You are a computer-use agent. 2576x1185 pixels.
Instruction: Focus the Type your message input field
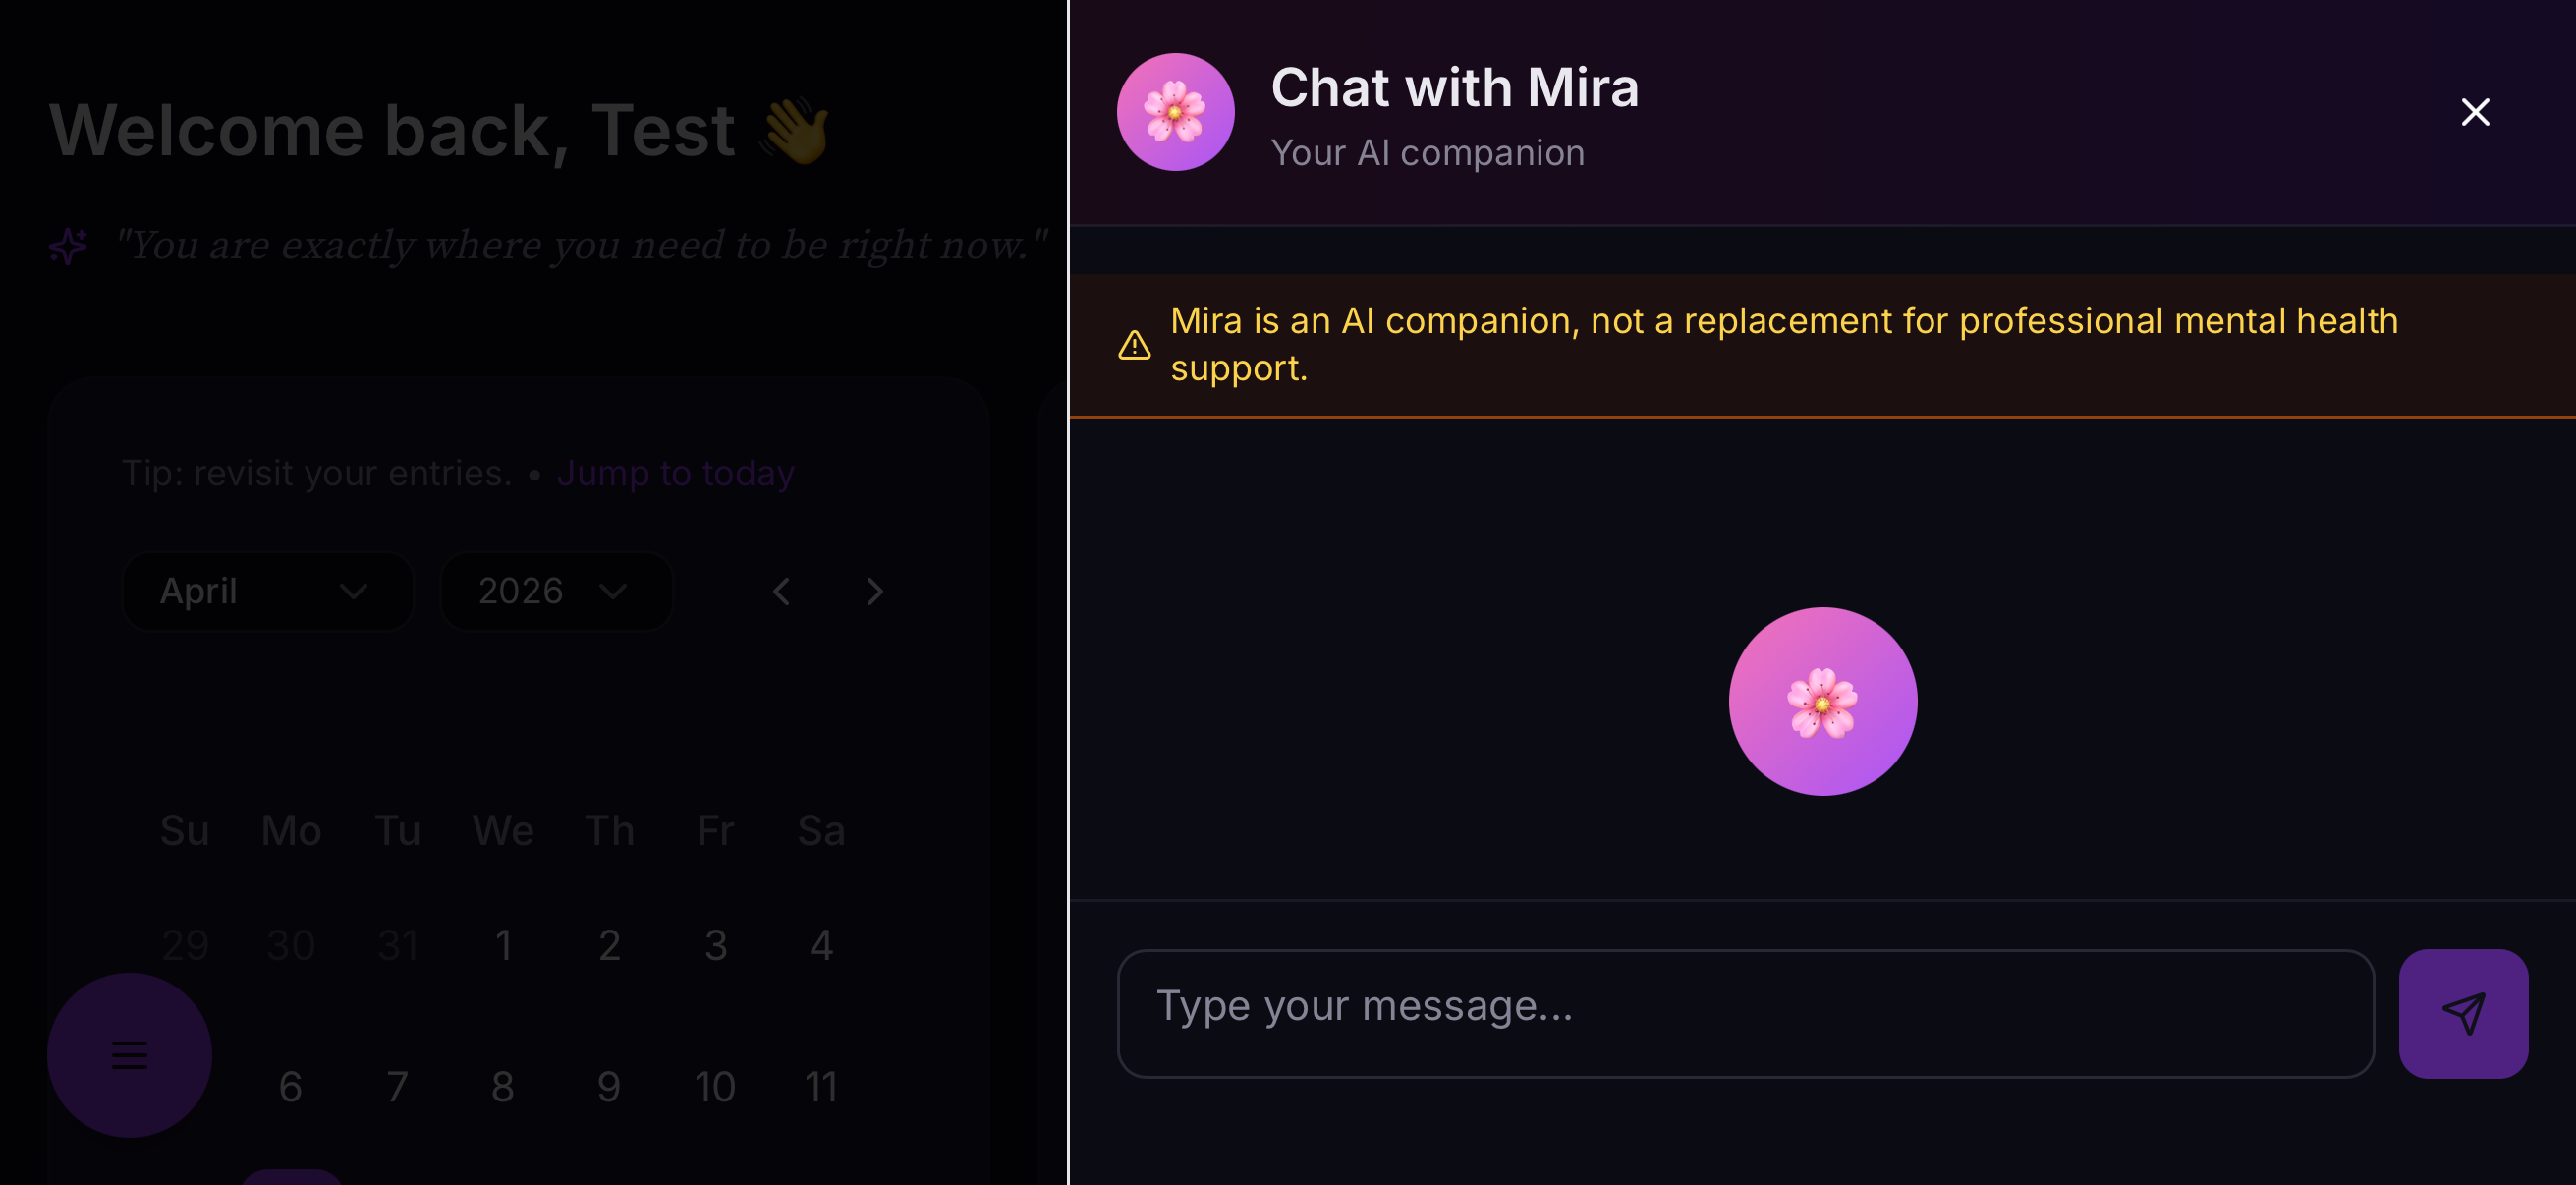coord(1745,1013)
